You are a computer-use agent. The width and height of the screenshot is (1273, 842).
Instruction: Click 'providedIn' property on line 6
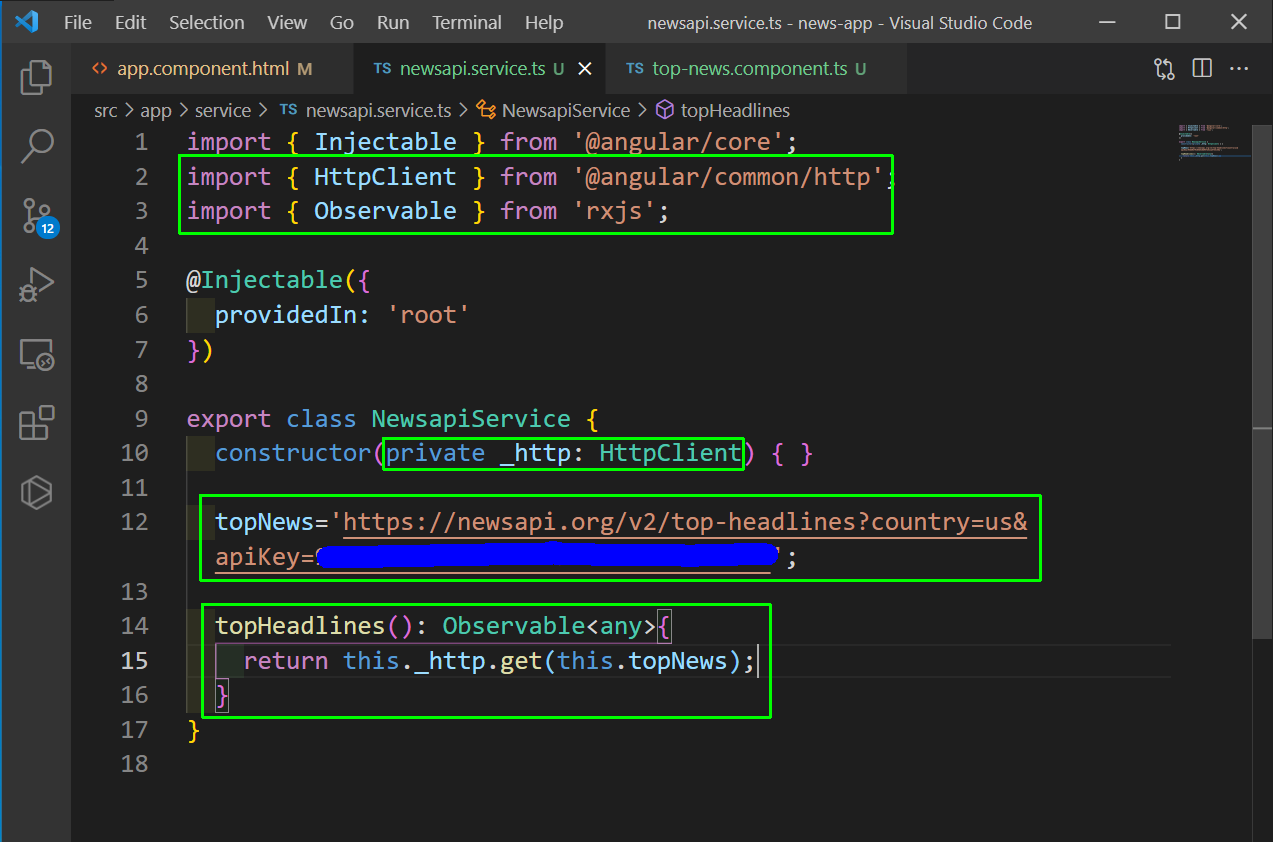pos(286,315)
